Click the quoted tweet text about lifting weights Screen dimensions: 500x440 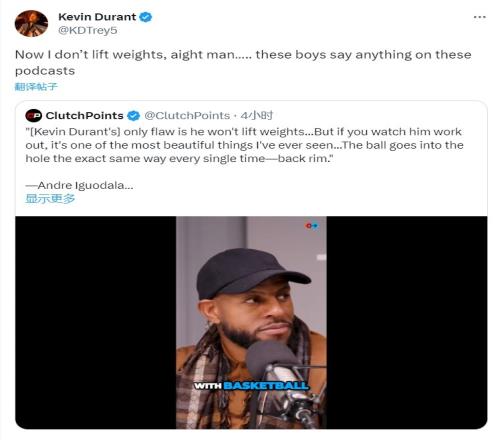(x=245, y=145)
